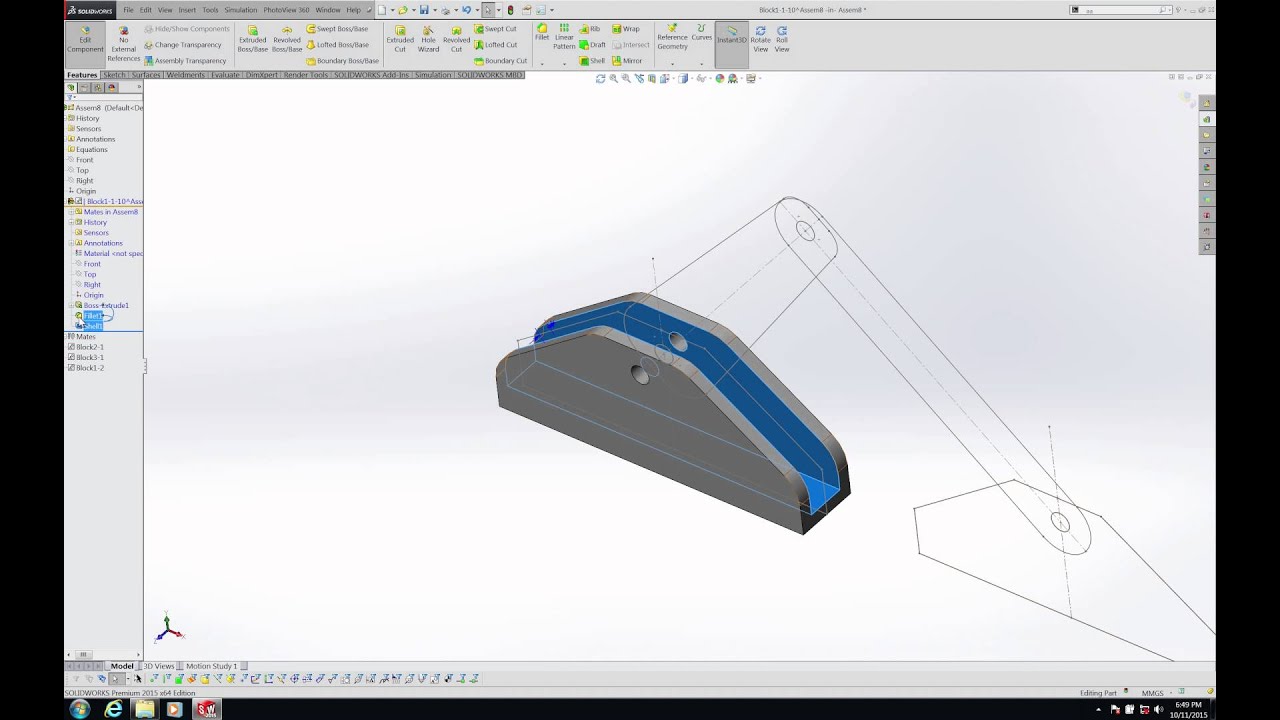Open dropdown under Curves

coord(702,63)
